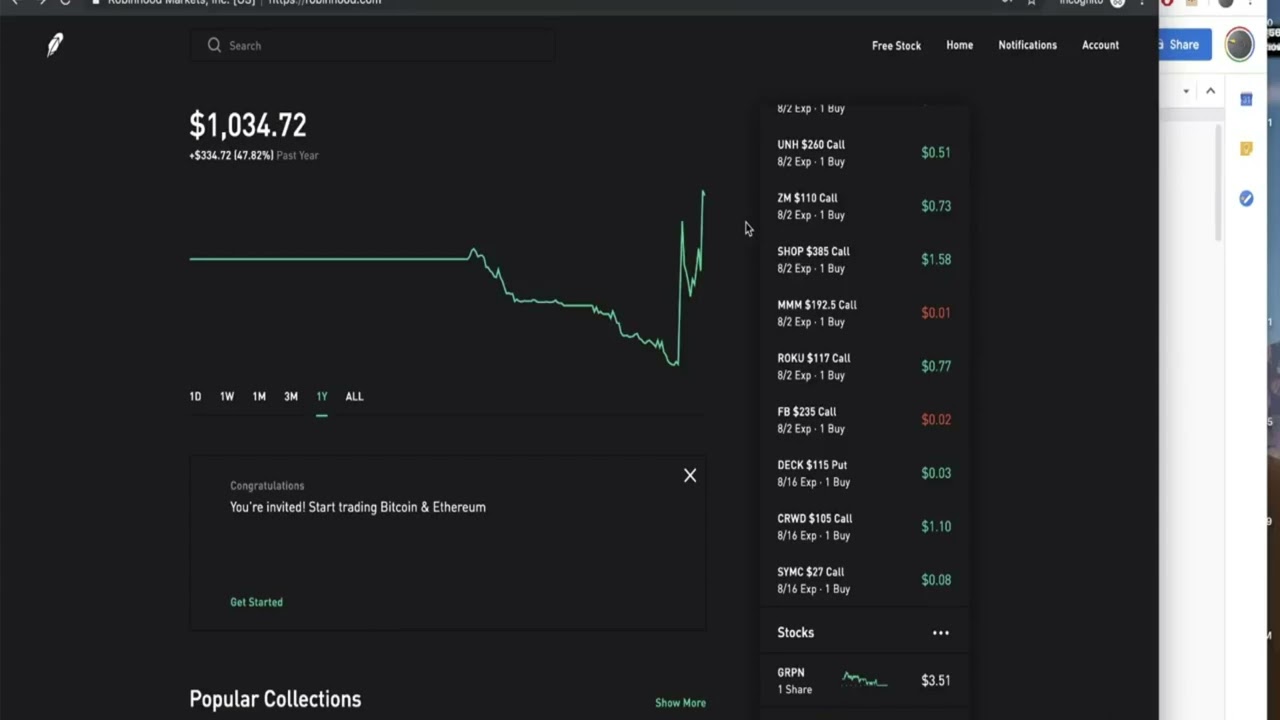Image resolution: width=1280 pixels, height=720 pixels.
Task: Click the side window vertical scrollbar
Action: click(1217, 183)
